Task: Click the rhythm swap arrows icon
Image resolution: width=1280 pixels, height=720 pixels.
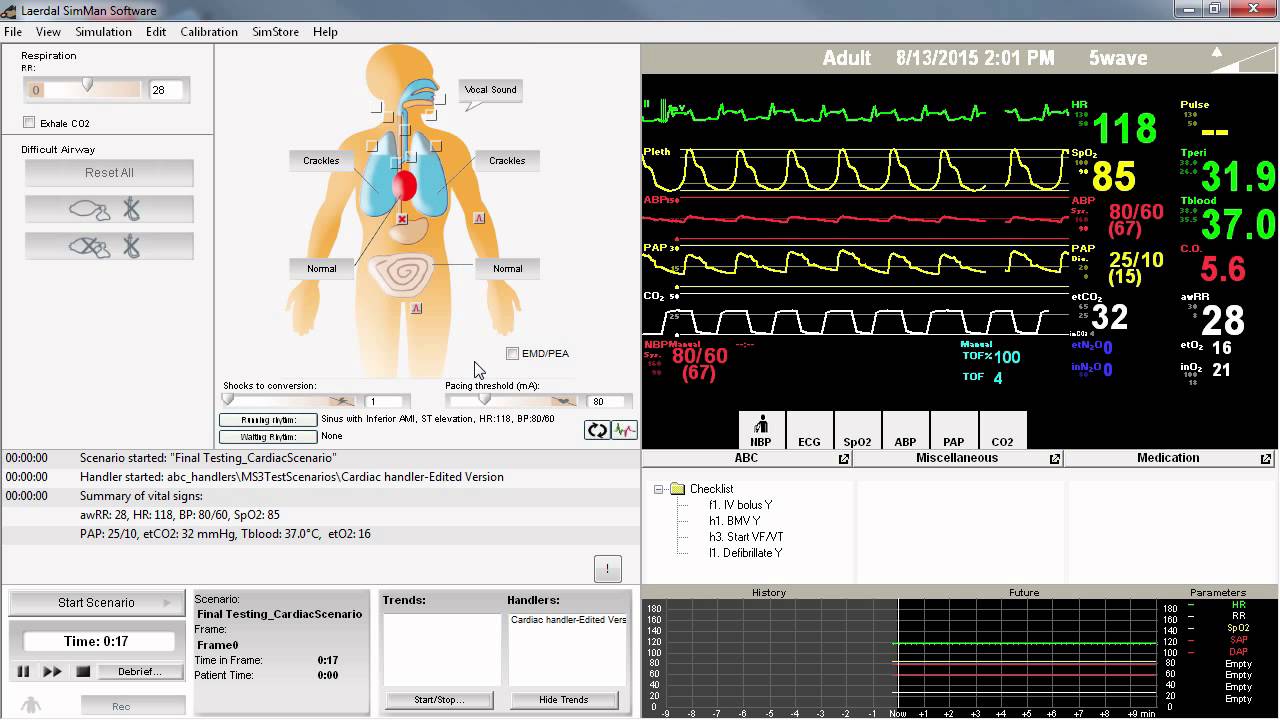Action: pos(597,430)
